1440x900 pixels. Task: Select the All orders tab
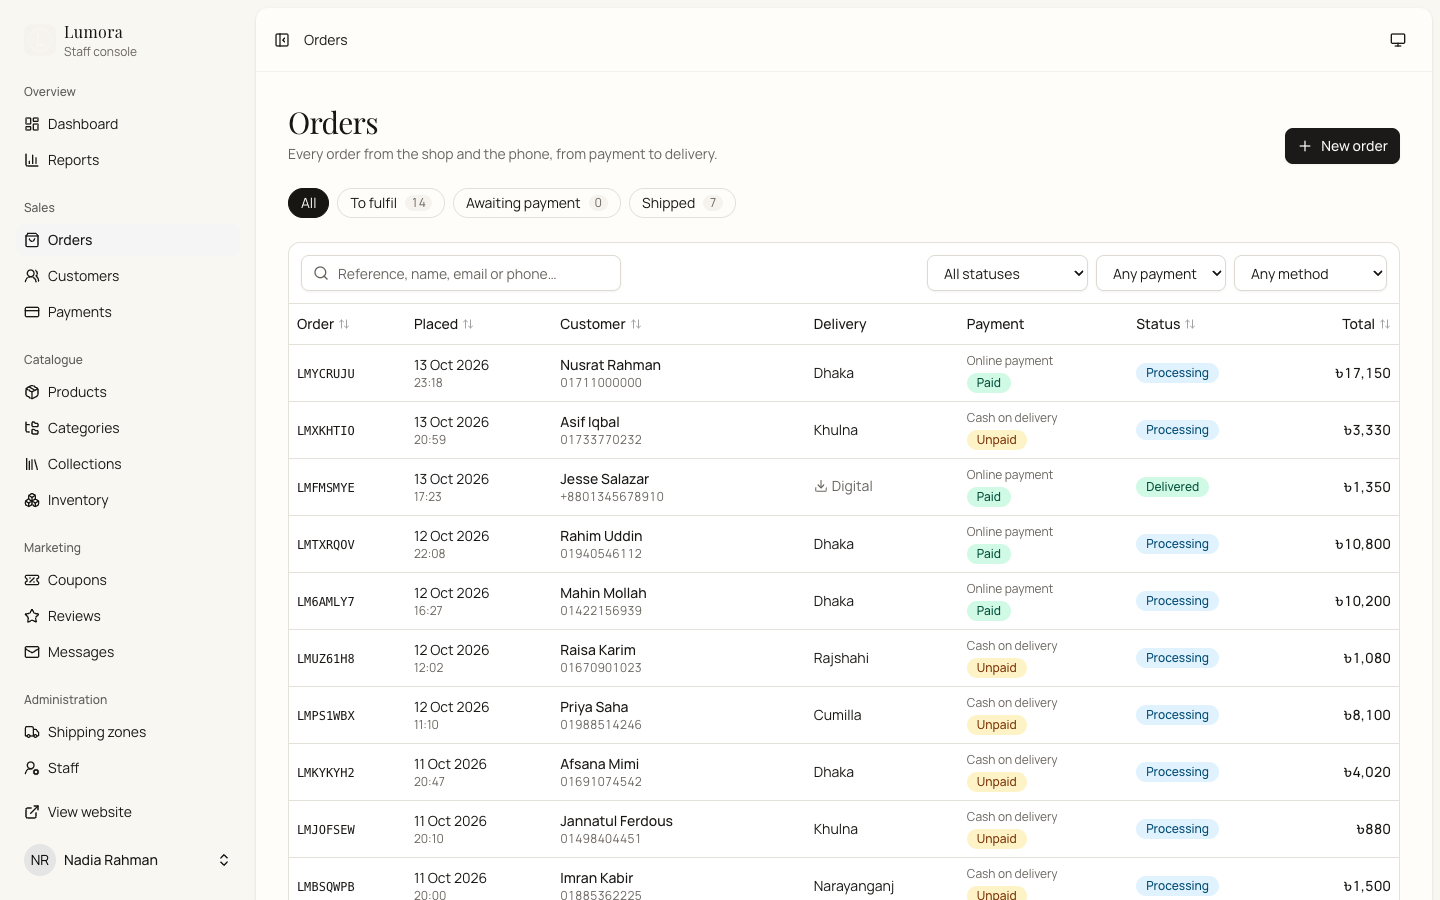(308, 203)
